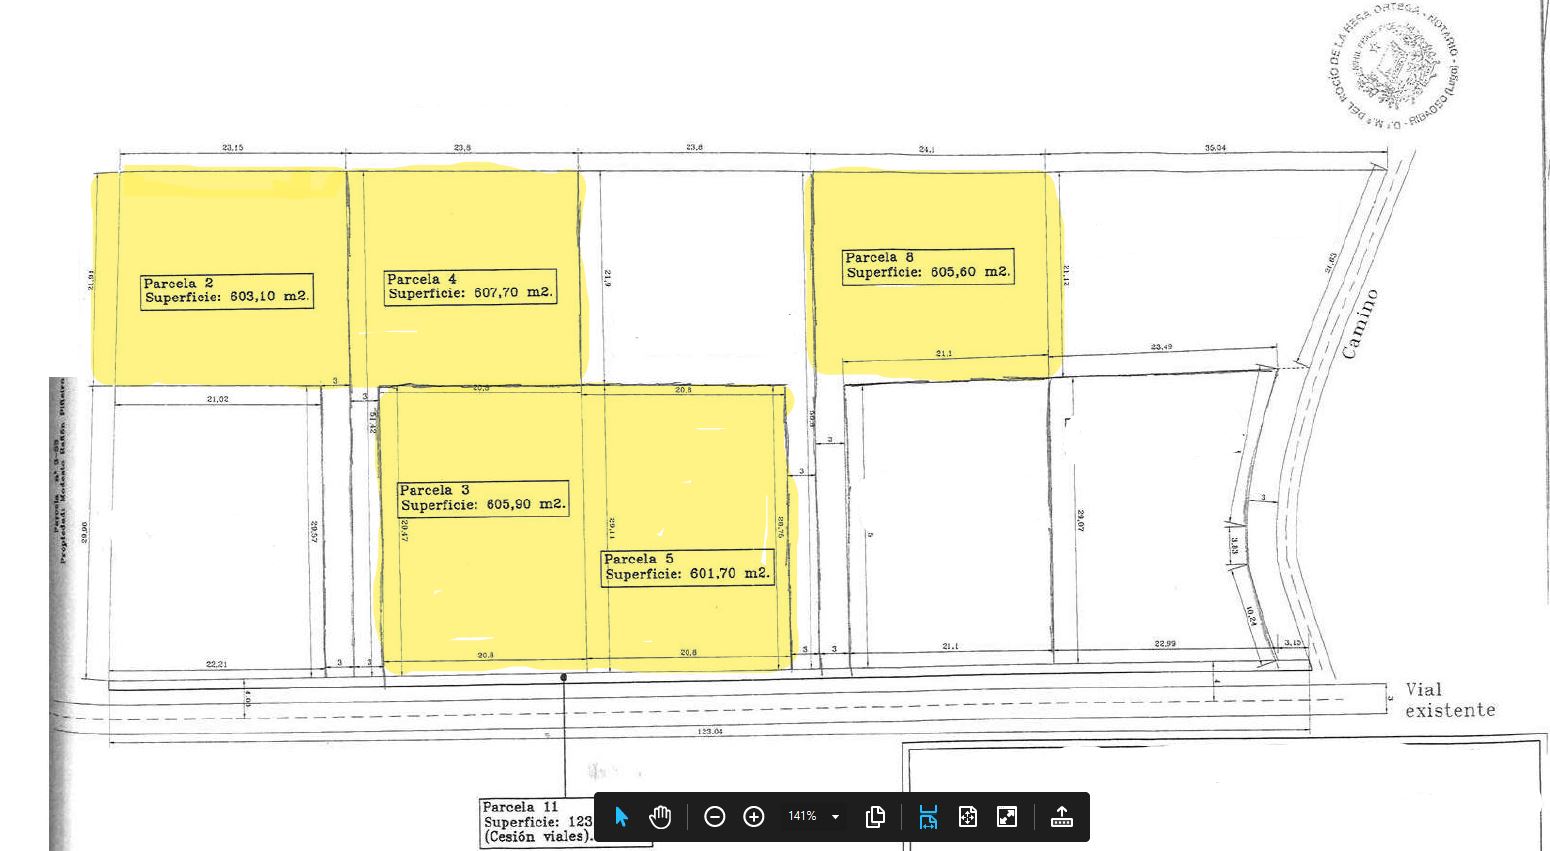Click the Parcela 3 label box

point(483,498)
